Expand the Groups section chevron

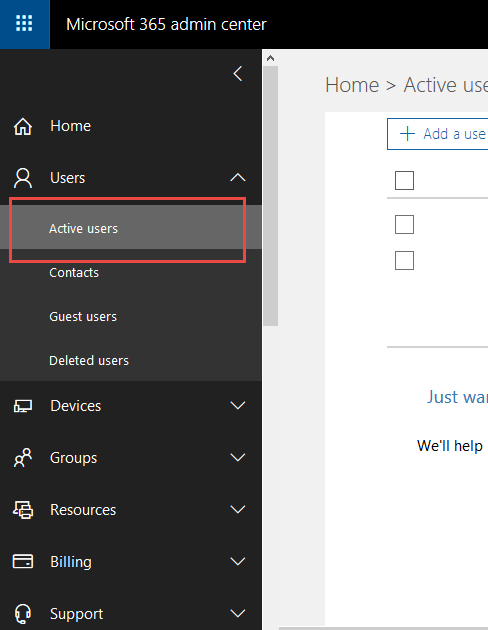(x=238, y=457)
